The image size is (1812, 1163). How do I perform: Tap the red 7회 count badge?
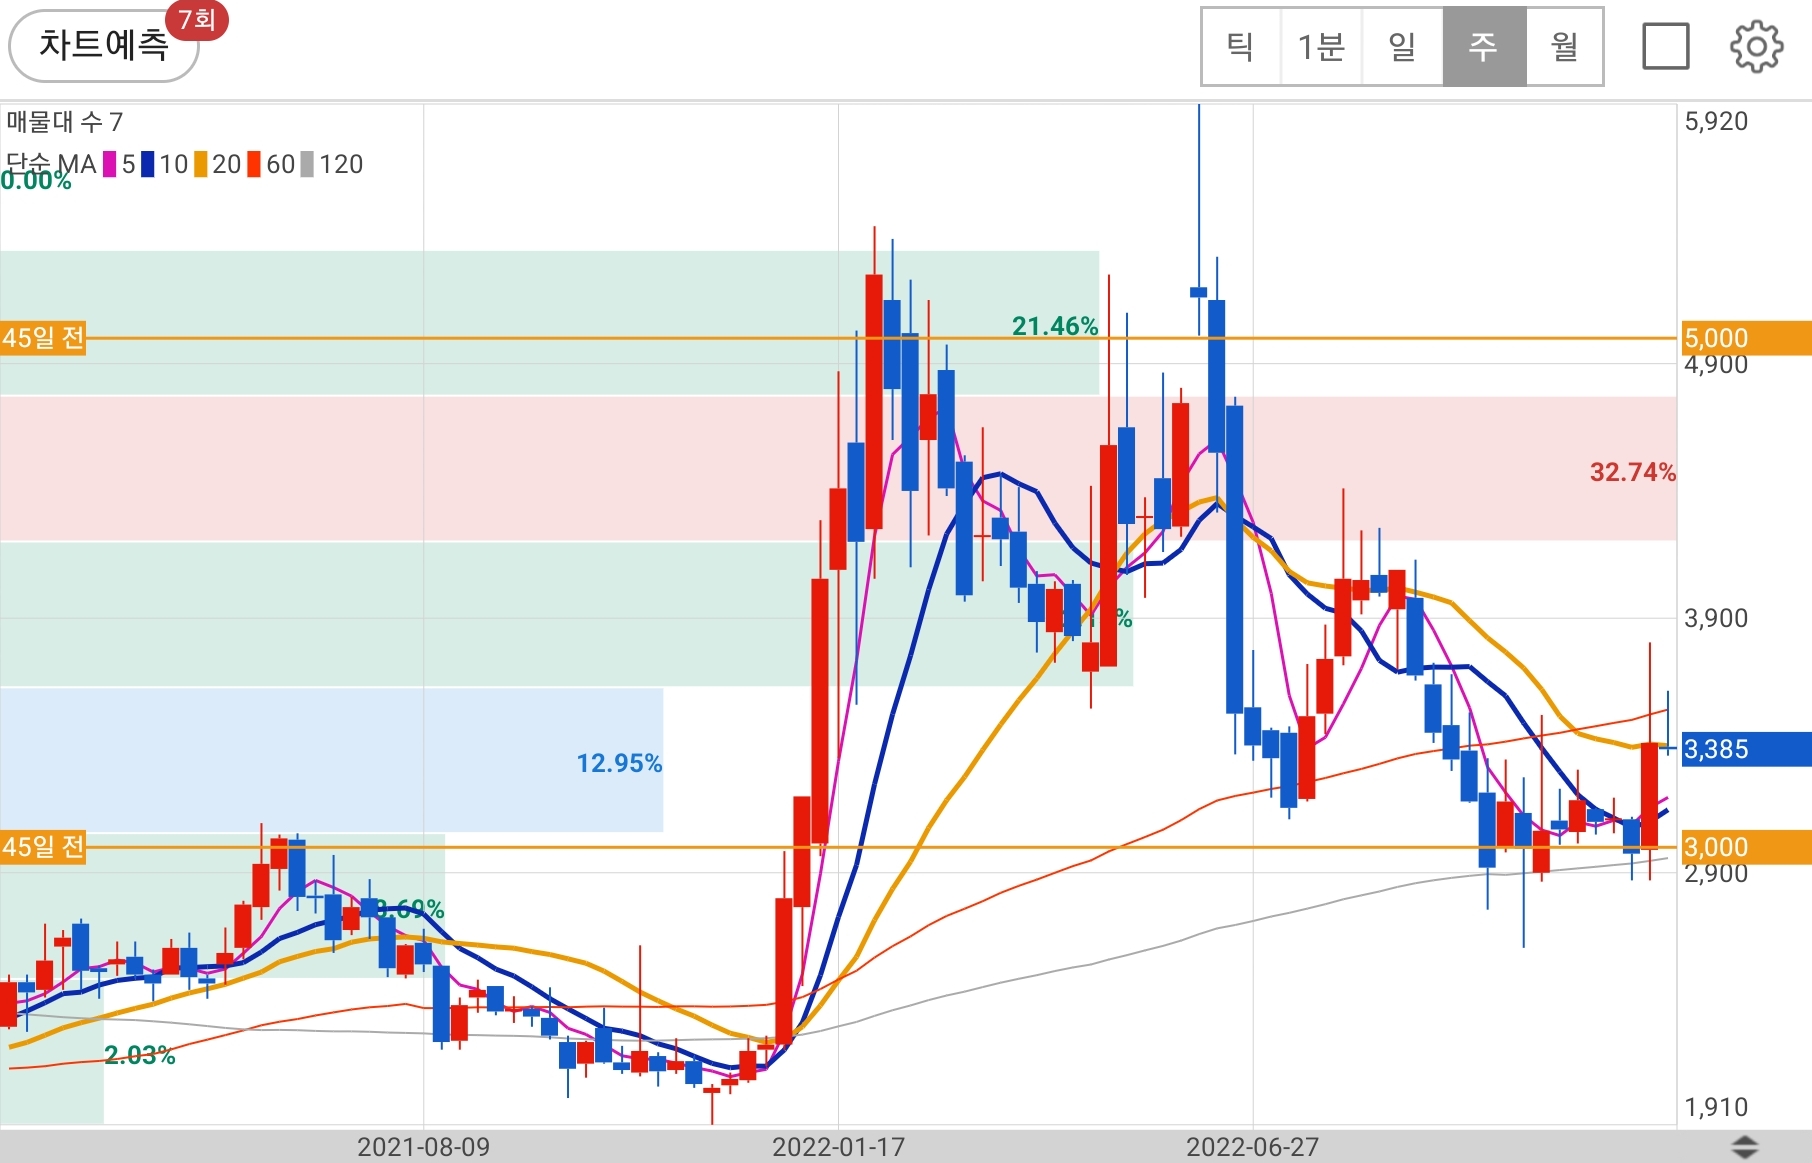point(197,20)
